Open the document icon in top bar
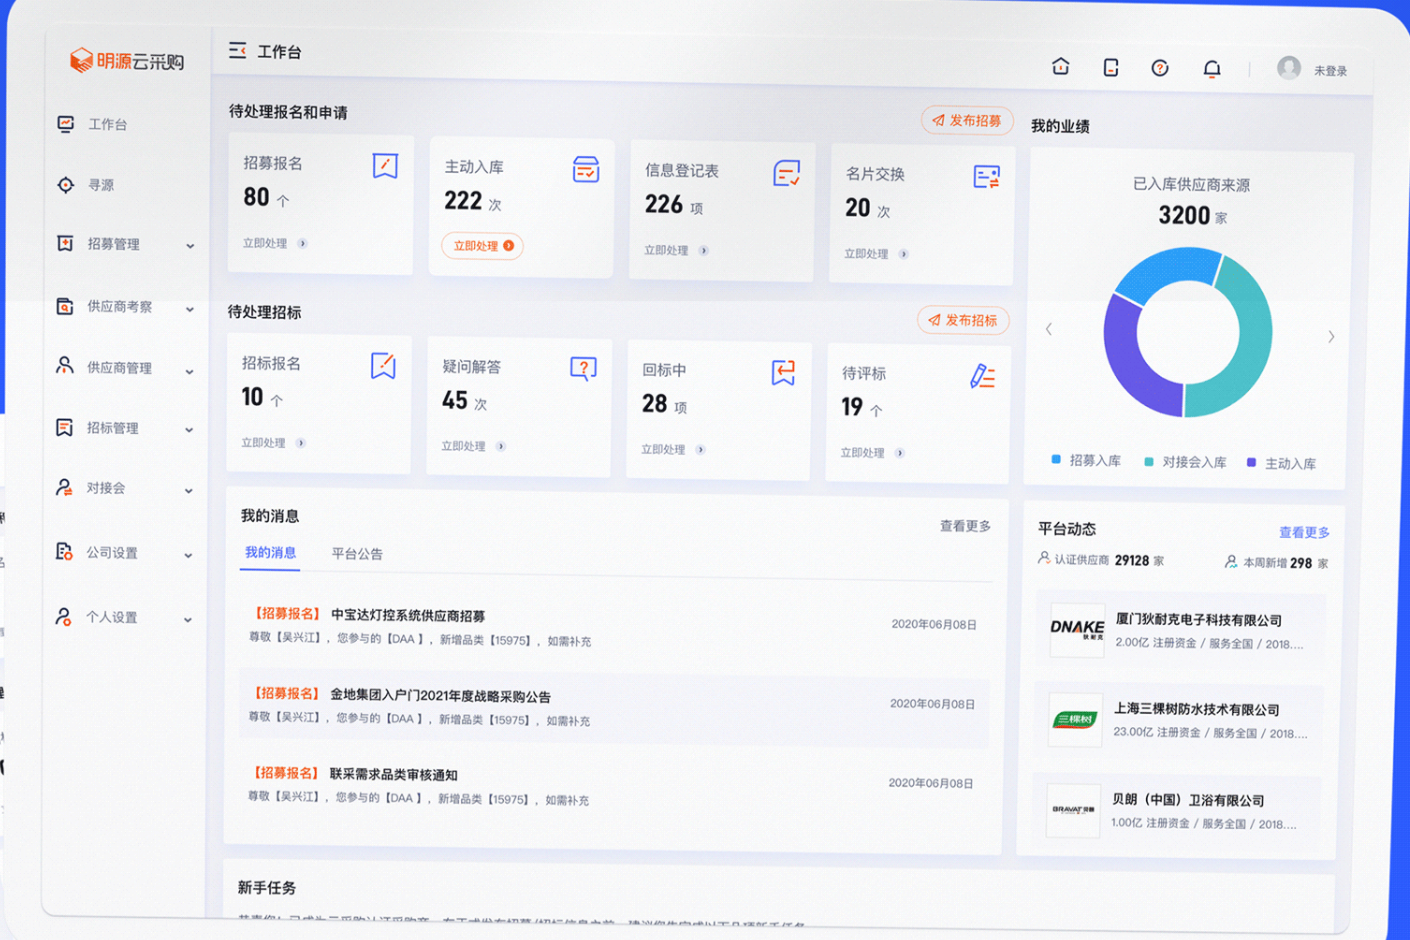Image resolution: width=1410 pixels, height=940 pixels. pos(1110,67)
